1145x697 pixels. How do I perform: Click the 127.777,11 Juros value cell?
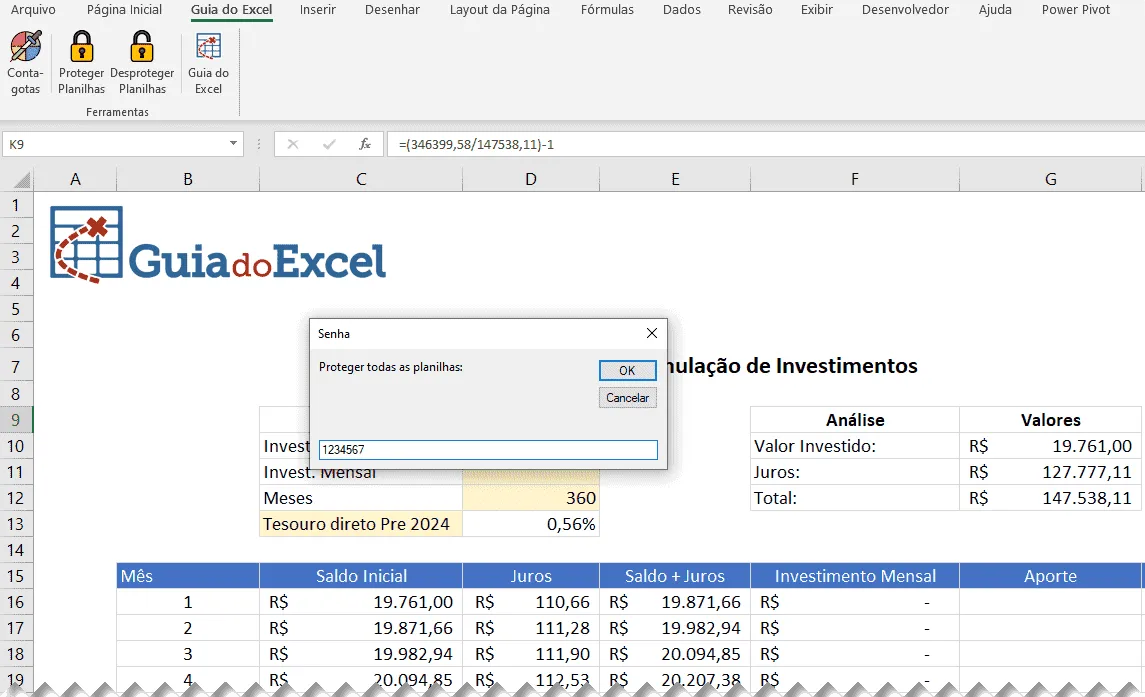click(x=1051, y=472)
